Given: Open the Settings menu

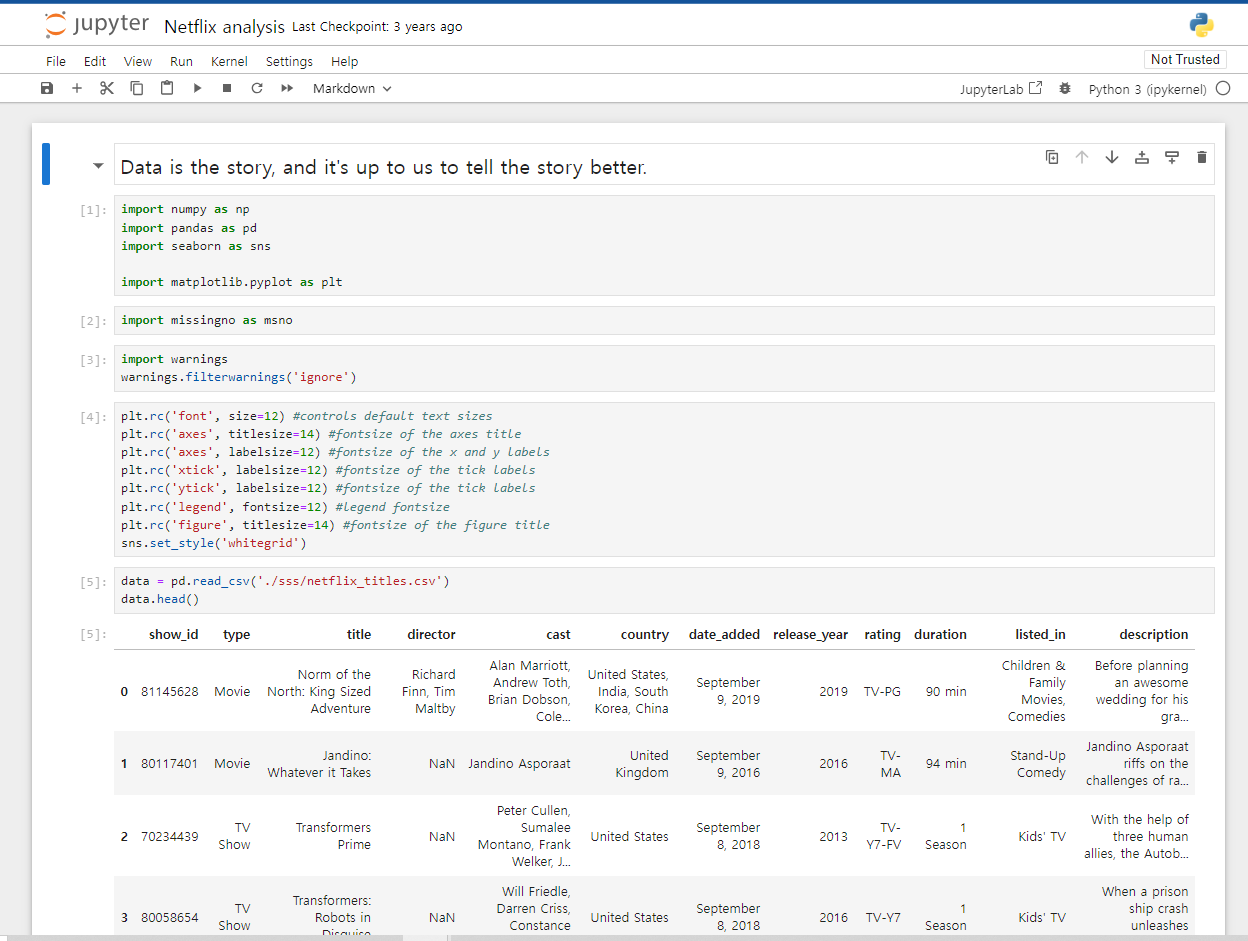Looking at the screenshot, I should coord(289,61).
